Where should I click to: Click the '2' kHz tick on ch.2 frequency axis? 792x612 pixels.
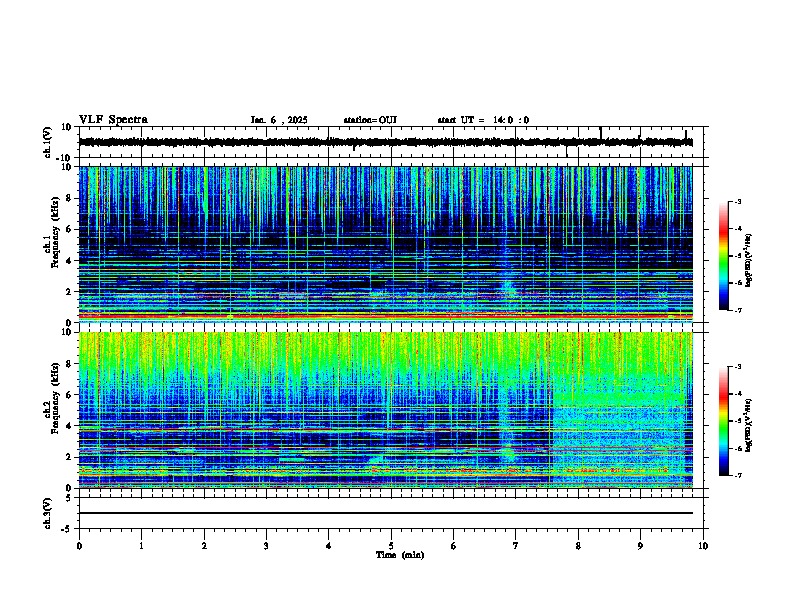coord(70,457)
